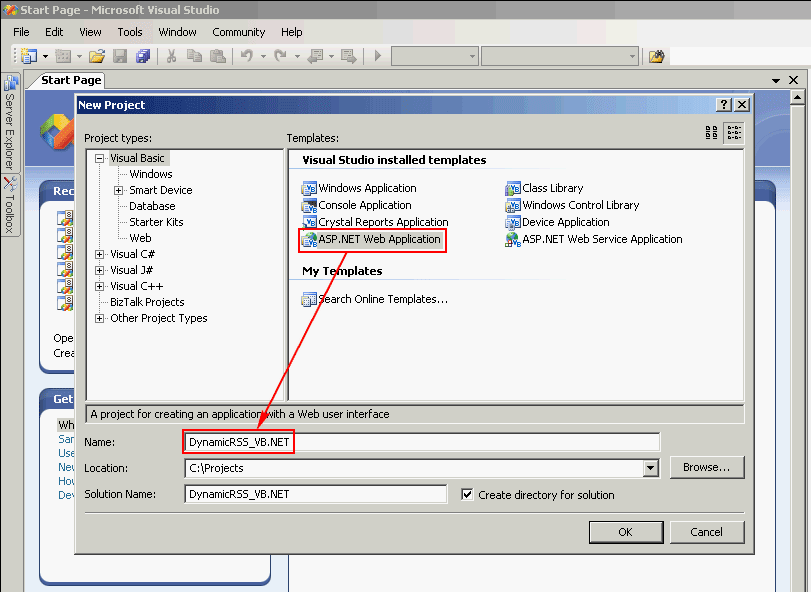This screenshot has height=592, width=811.
Task: Click the Save floppy disk icon
Action: click(120, 56)
